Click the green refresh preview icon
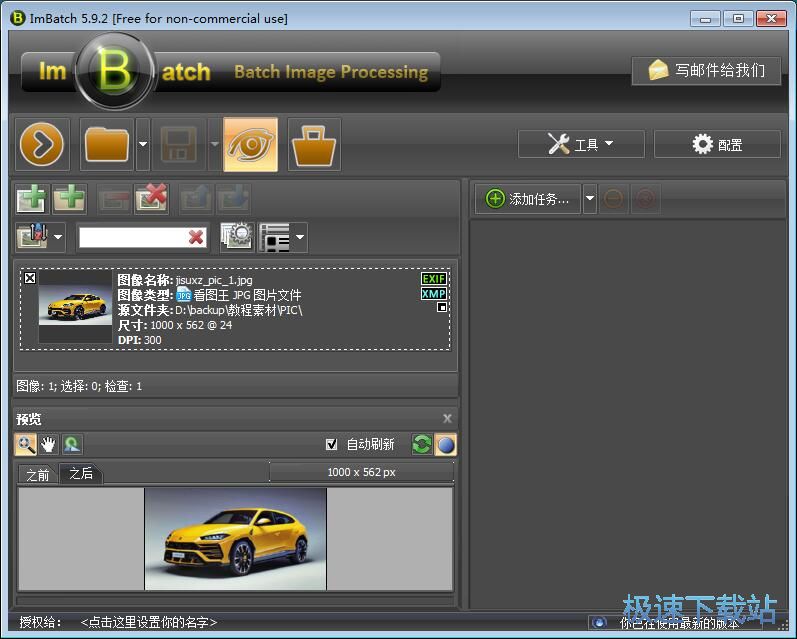Image resolution: width=797 pixels, height=639 pixels. pyautogui.click(x=422, y=444)
